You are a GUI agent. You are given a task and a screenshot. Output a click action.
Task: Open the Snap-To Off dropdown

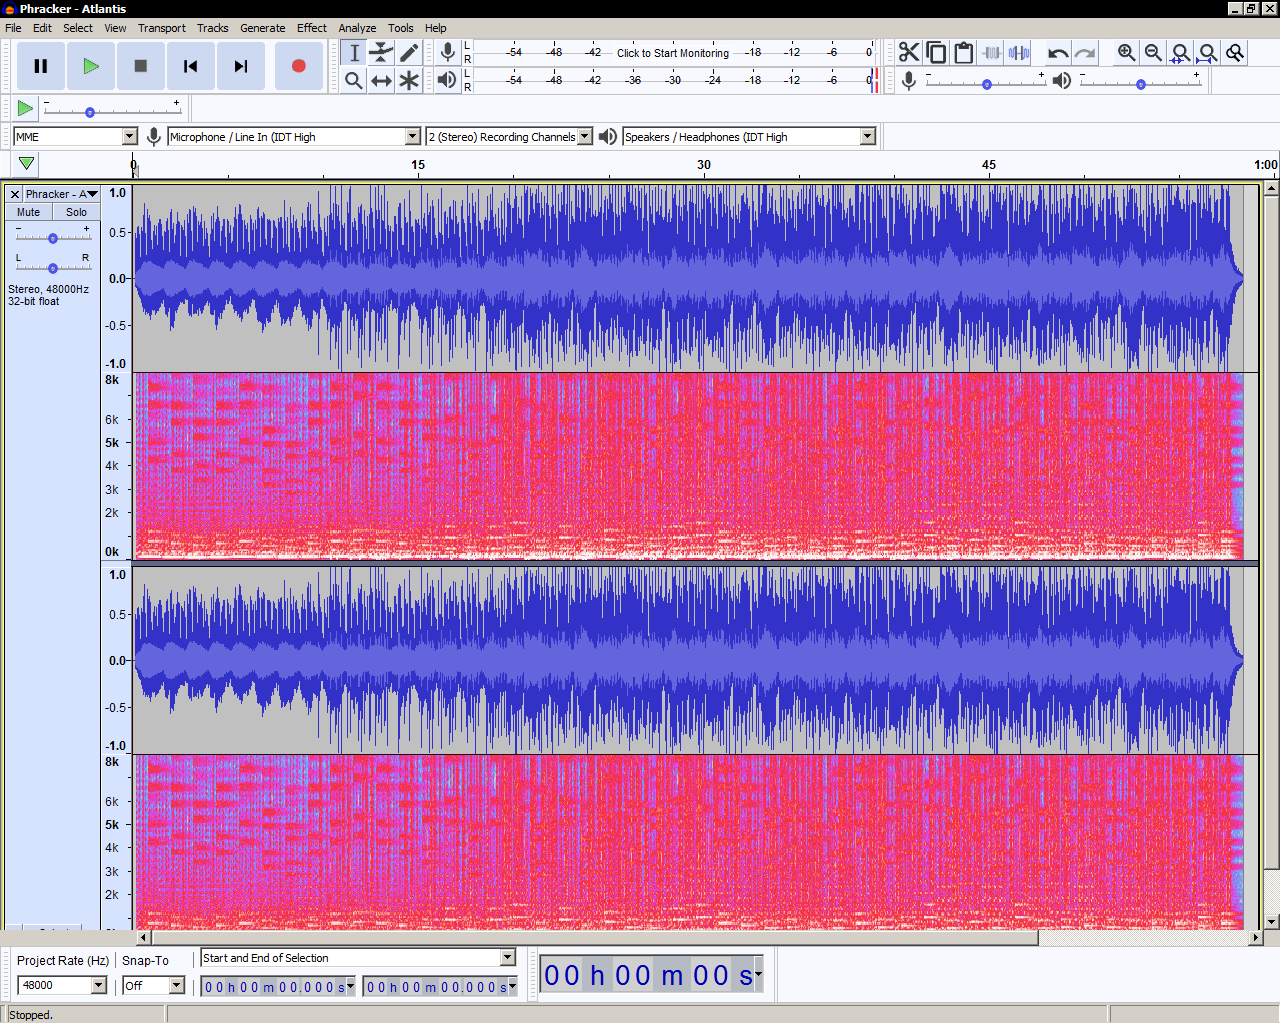click(x=177, y=985)
